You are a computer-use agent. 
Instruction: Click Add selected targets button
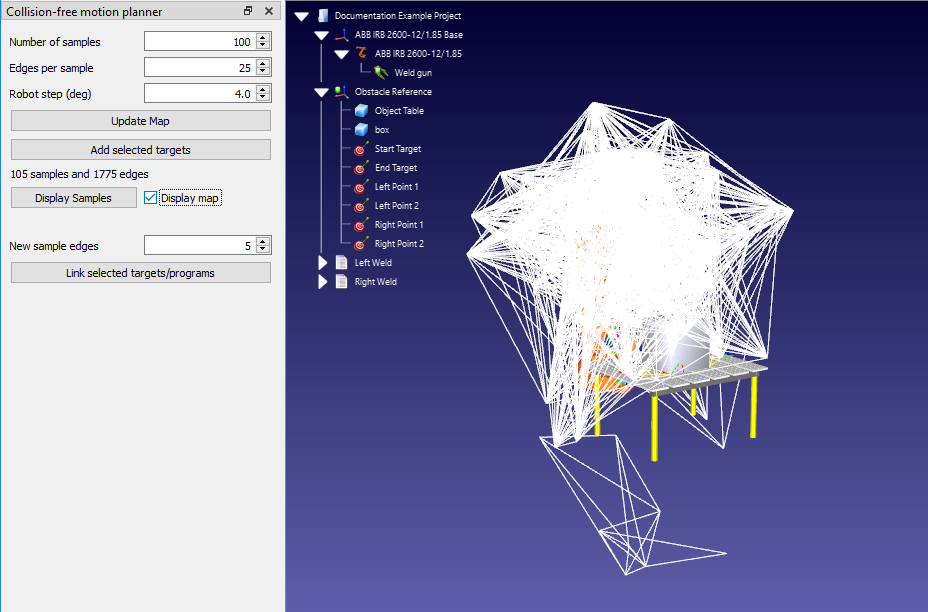[x=140, y=150]
